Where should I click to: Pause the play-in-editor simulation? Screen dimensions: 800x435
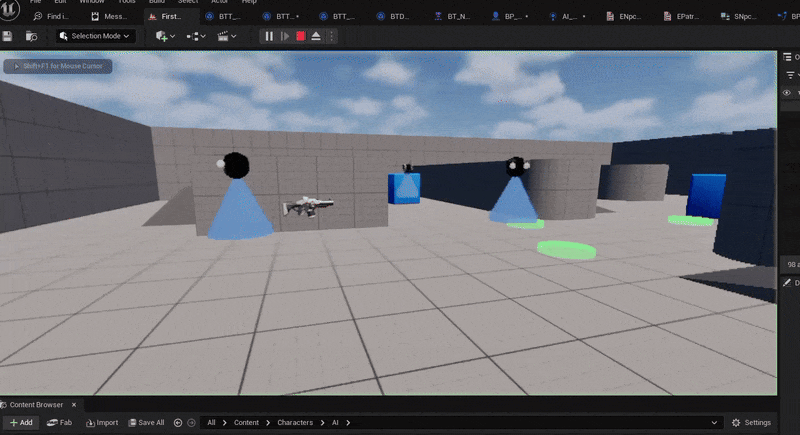(x=269, y=36)
